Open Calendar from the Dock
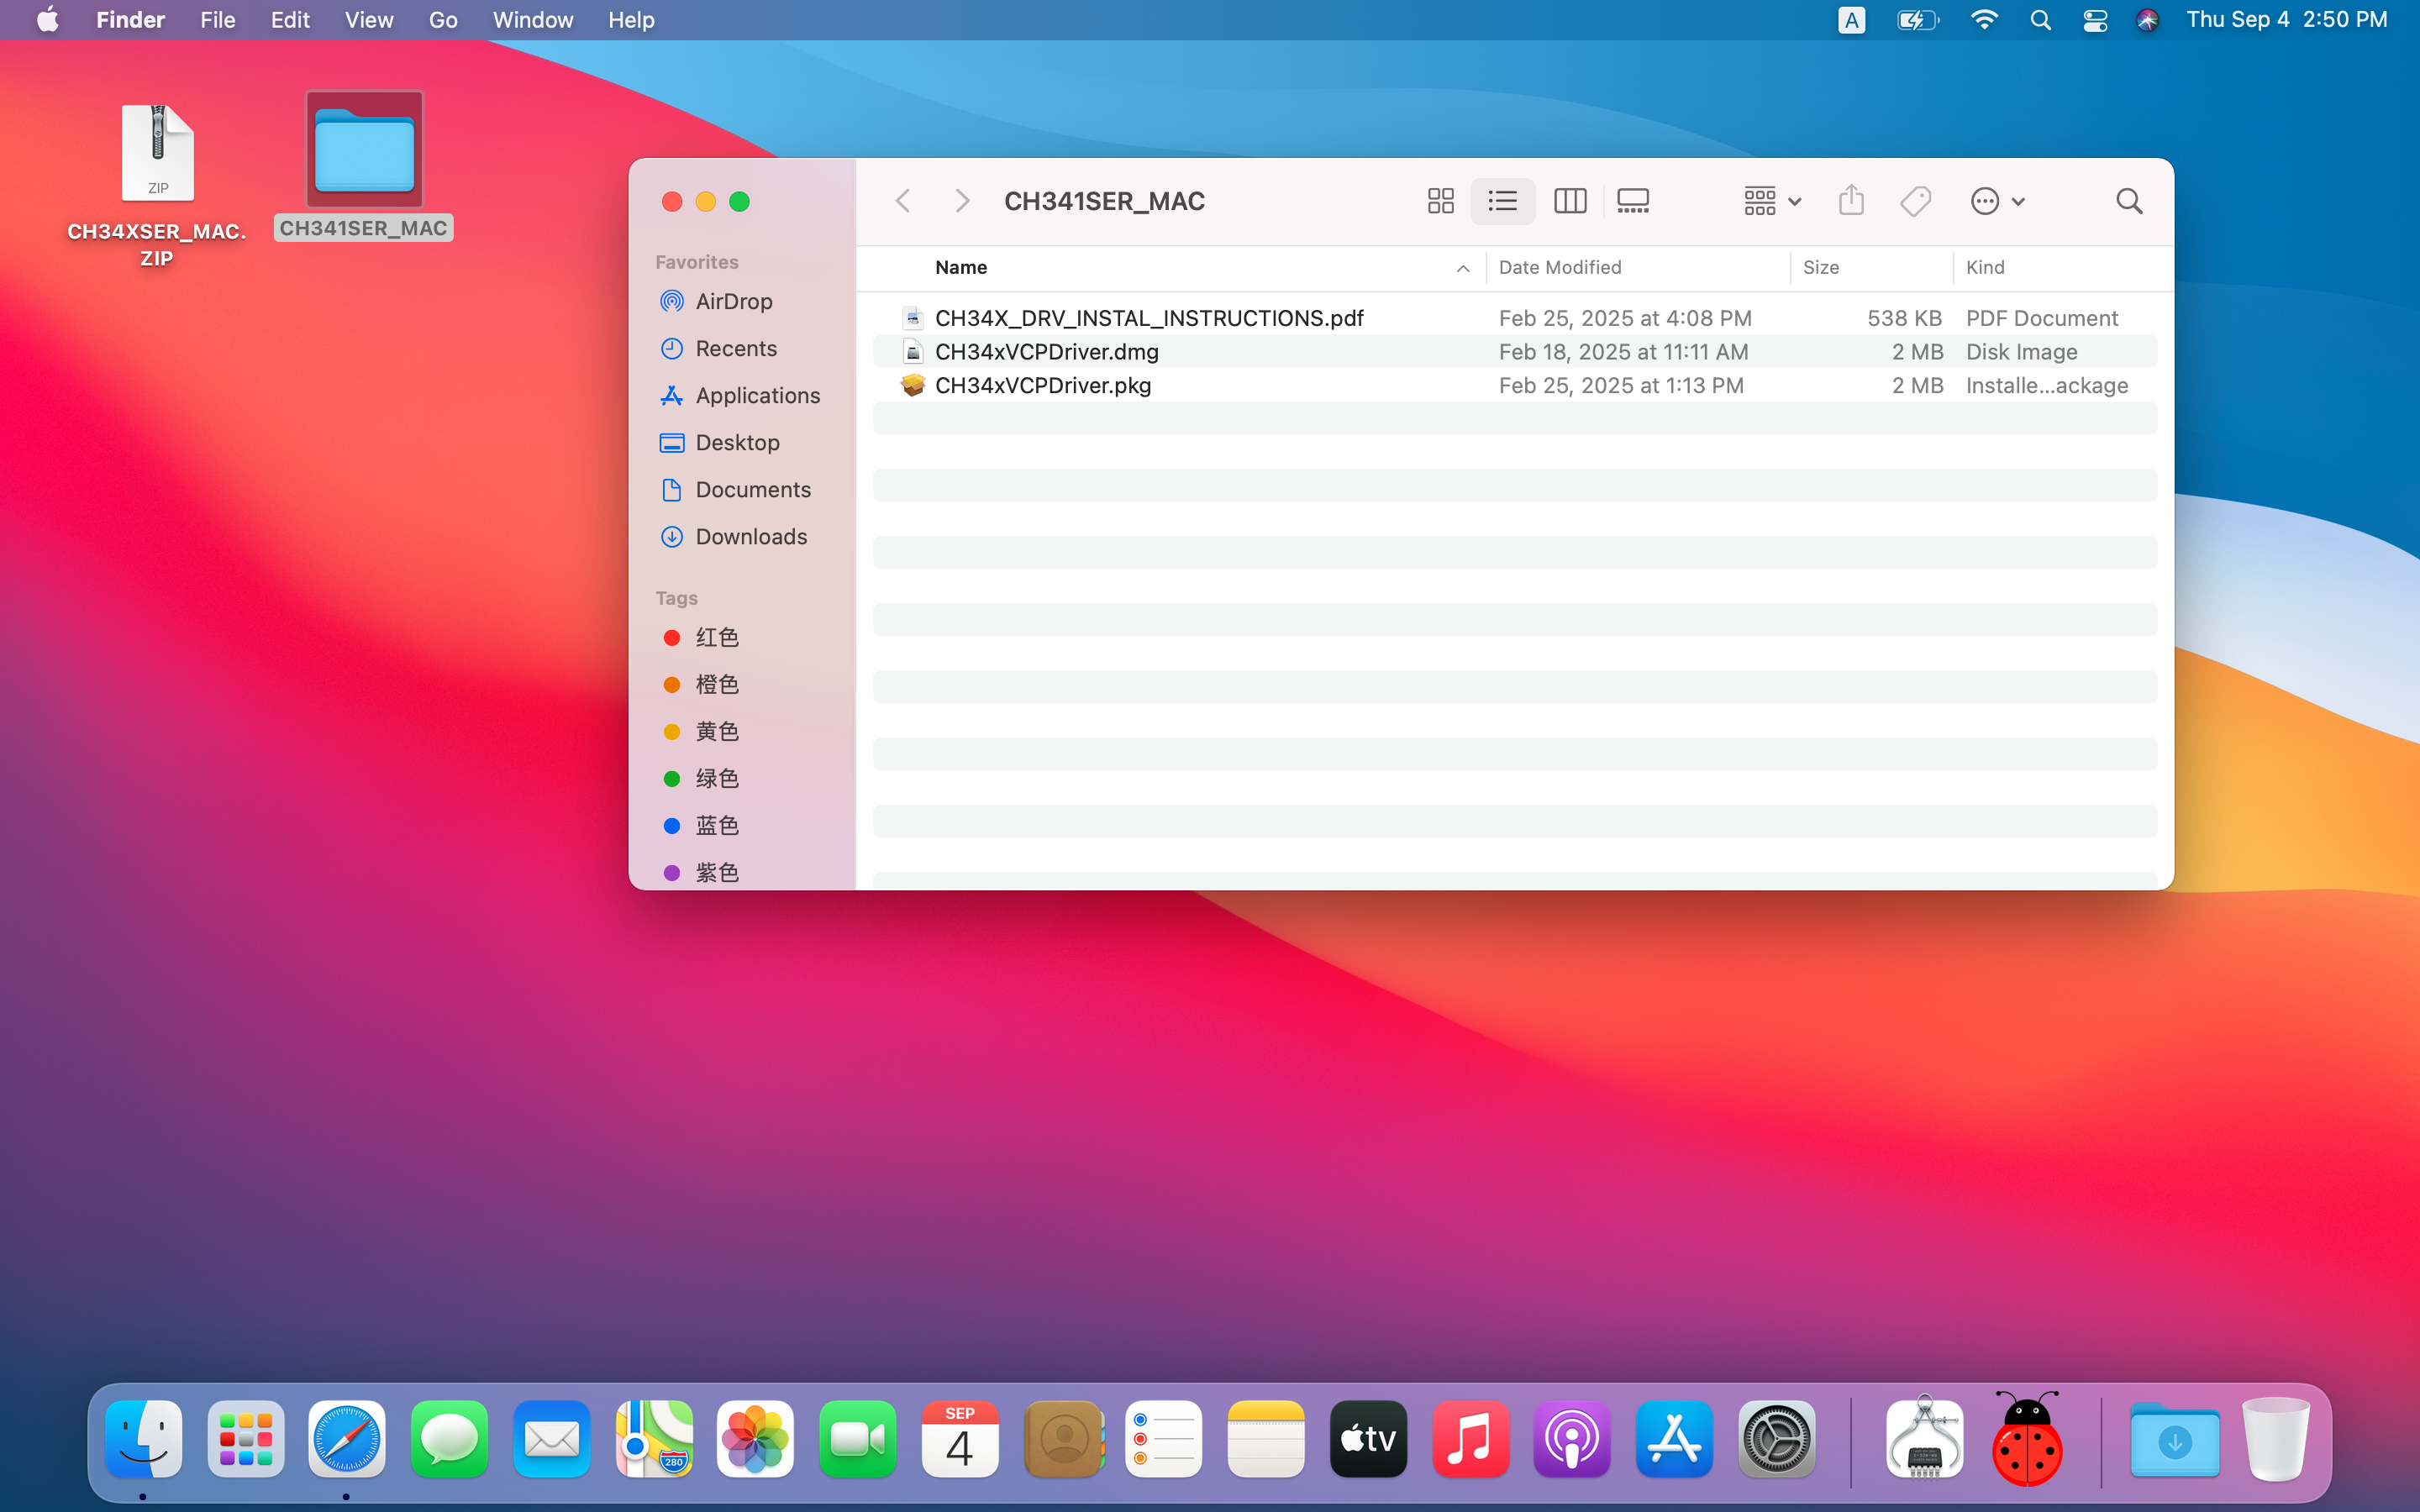Viewport: 2420px width, 1512px height. tap(960, 1439)
